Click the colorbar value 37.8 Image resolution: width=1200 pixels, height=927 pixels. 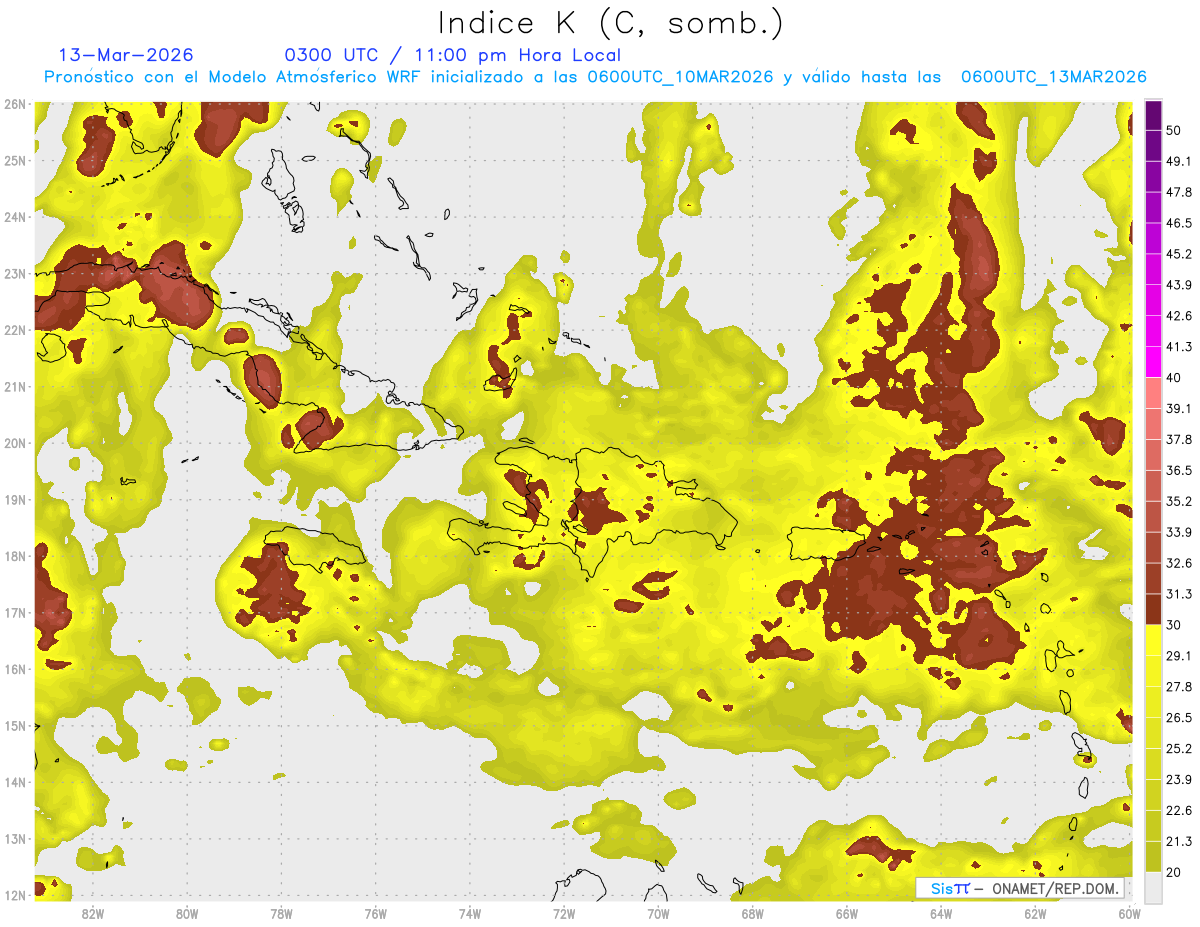1178,439
